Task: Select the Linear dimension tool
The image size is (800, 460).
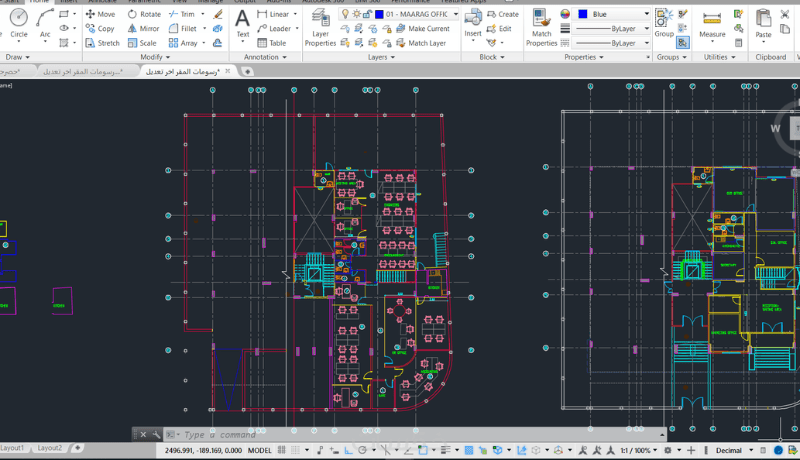Action: [x=273, y=14]
